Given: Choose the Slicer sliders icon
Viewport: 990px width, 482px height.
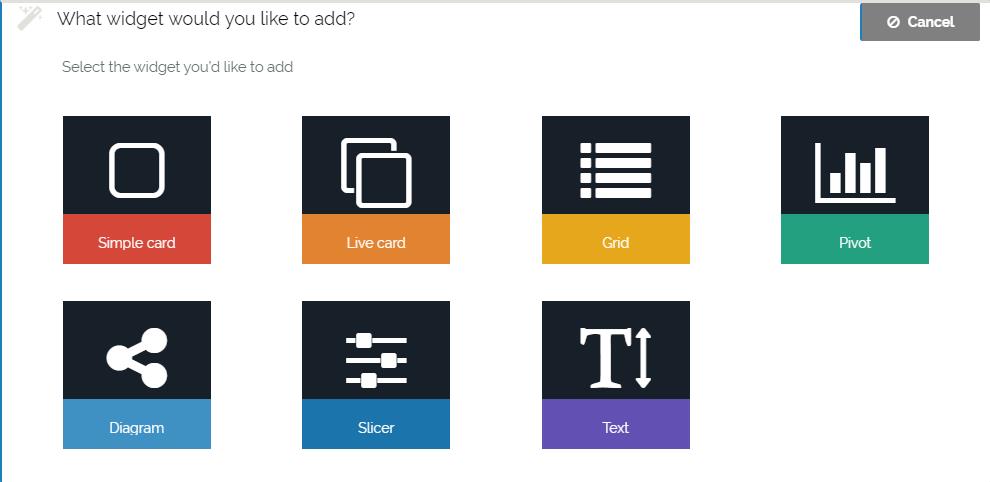Looking at the screenshot, I should pos(376,356).
